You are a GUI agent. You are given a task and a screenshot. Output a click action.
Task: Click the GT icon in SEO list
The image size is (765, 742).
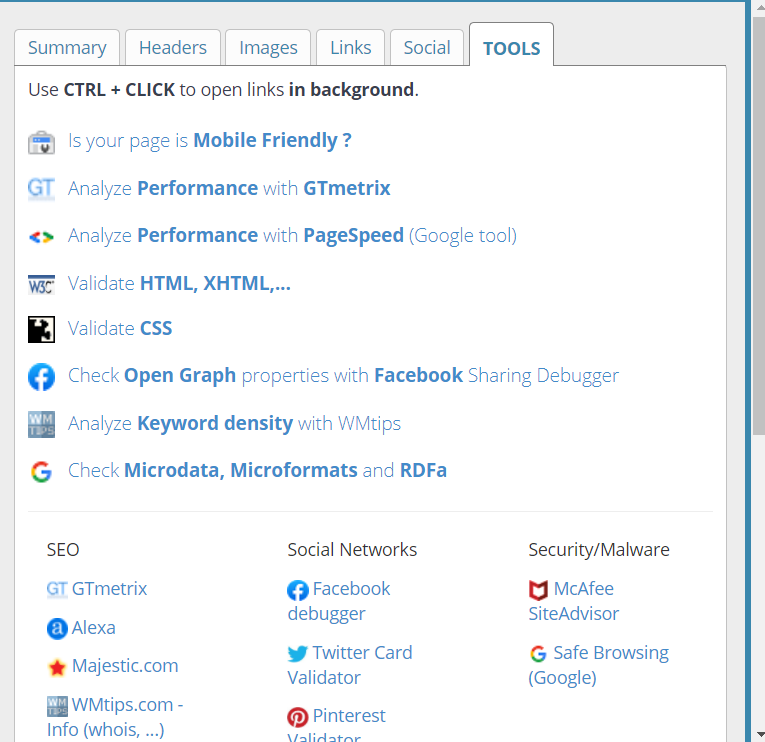click(x=57, y=589)
